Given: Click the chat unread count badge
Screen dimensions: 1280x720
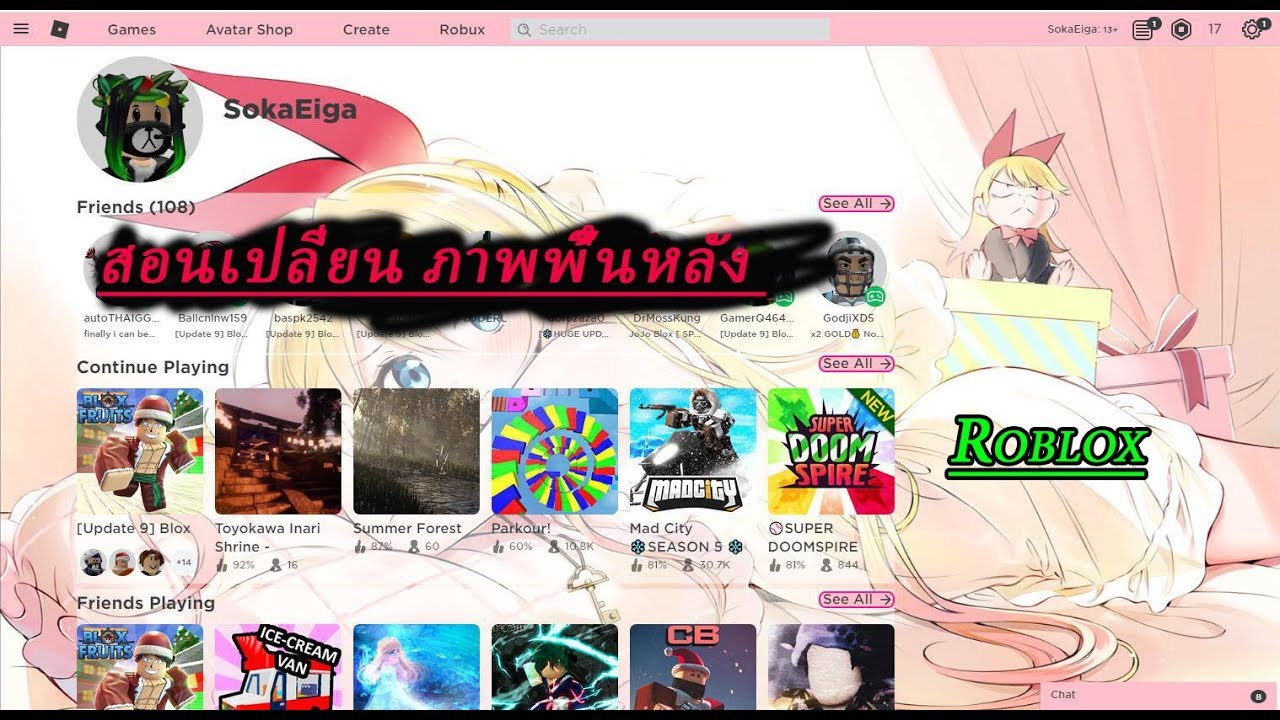Looking at the screenshot, I should (x=1258, y=696).
